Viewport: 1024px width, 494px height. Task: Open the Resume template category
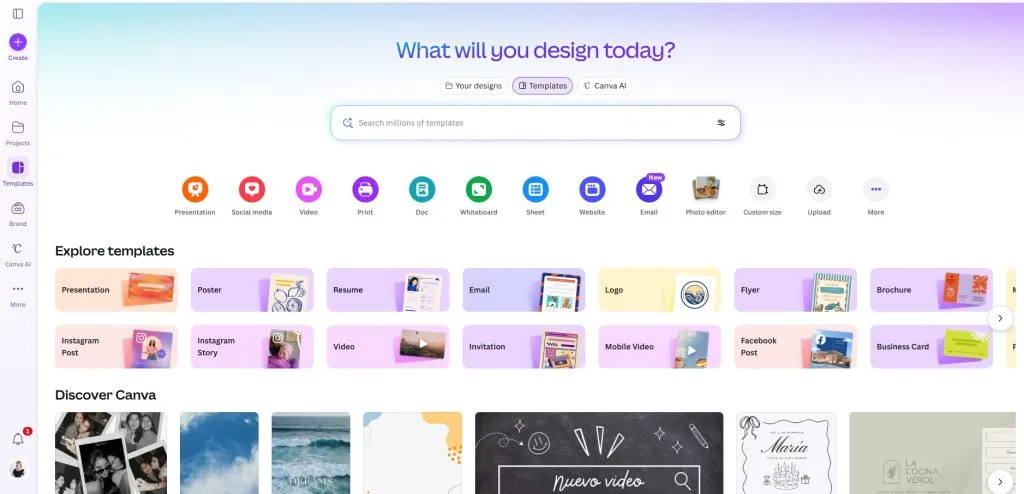[388, 289]
